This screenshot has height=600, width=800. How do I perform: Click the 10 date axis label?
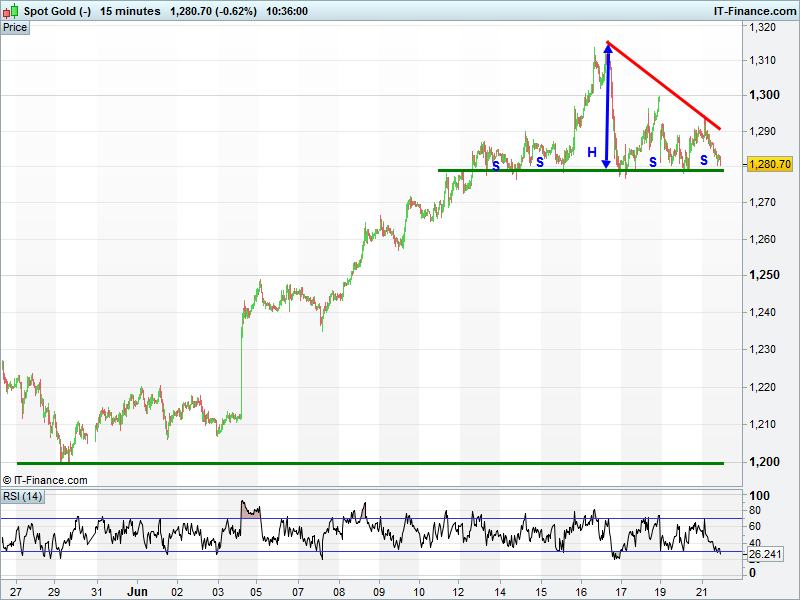coord(419,592)
